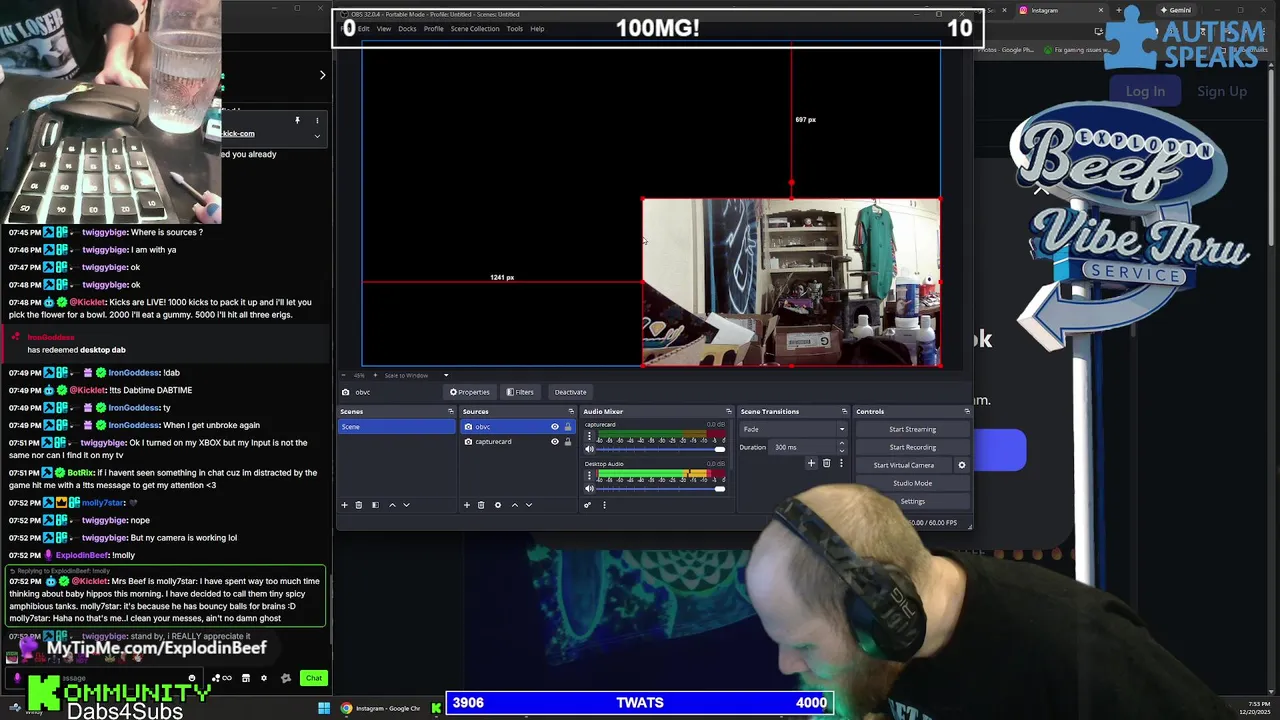Open the emoji picker in Kick chat
The height and width of the screenshot is (720, 1280).
click(x=192, y=678)
